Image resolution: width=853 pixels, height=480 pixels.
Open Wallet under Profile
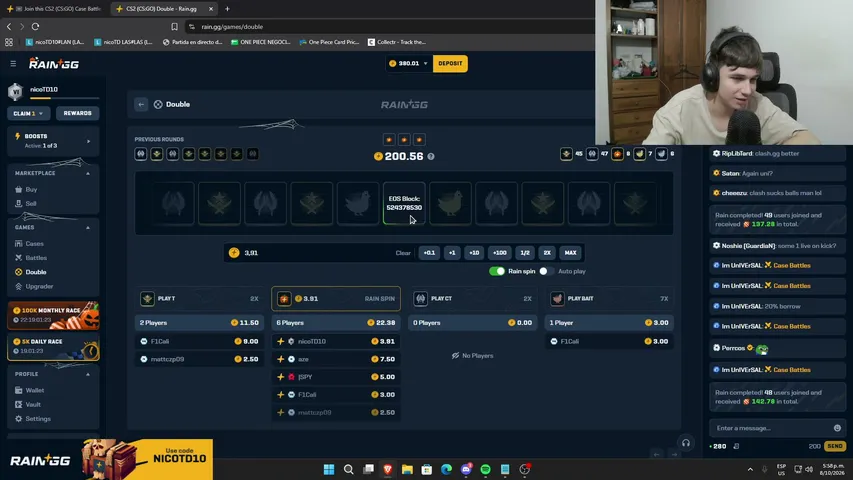(x=34, y=390)
